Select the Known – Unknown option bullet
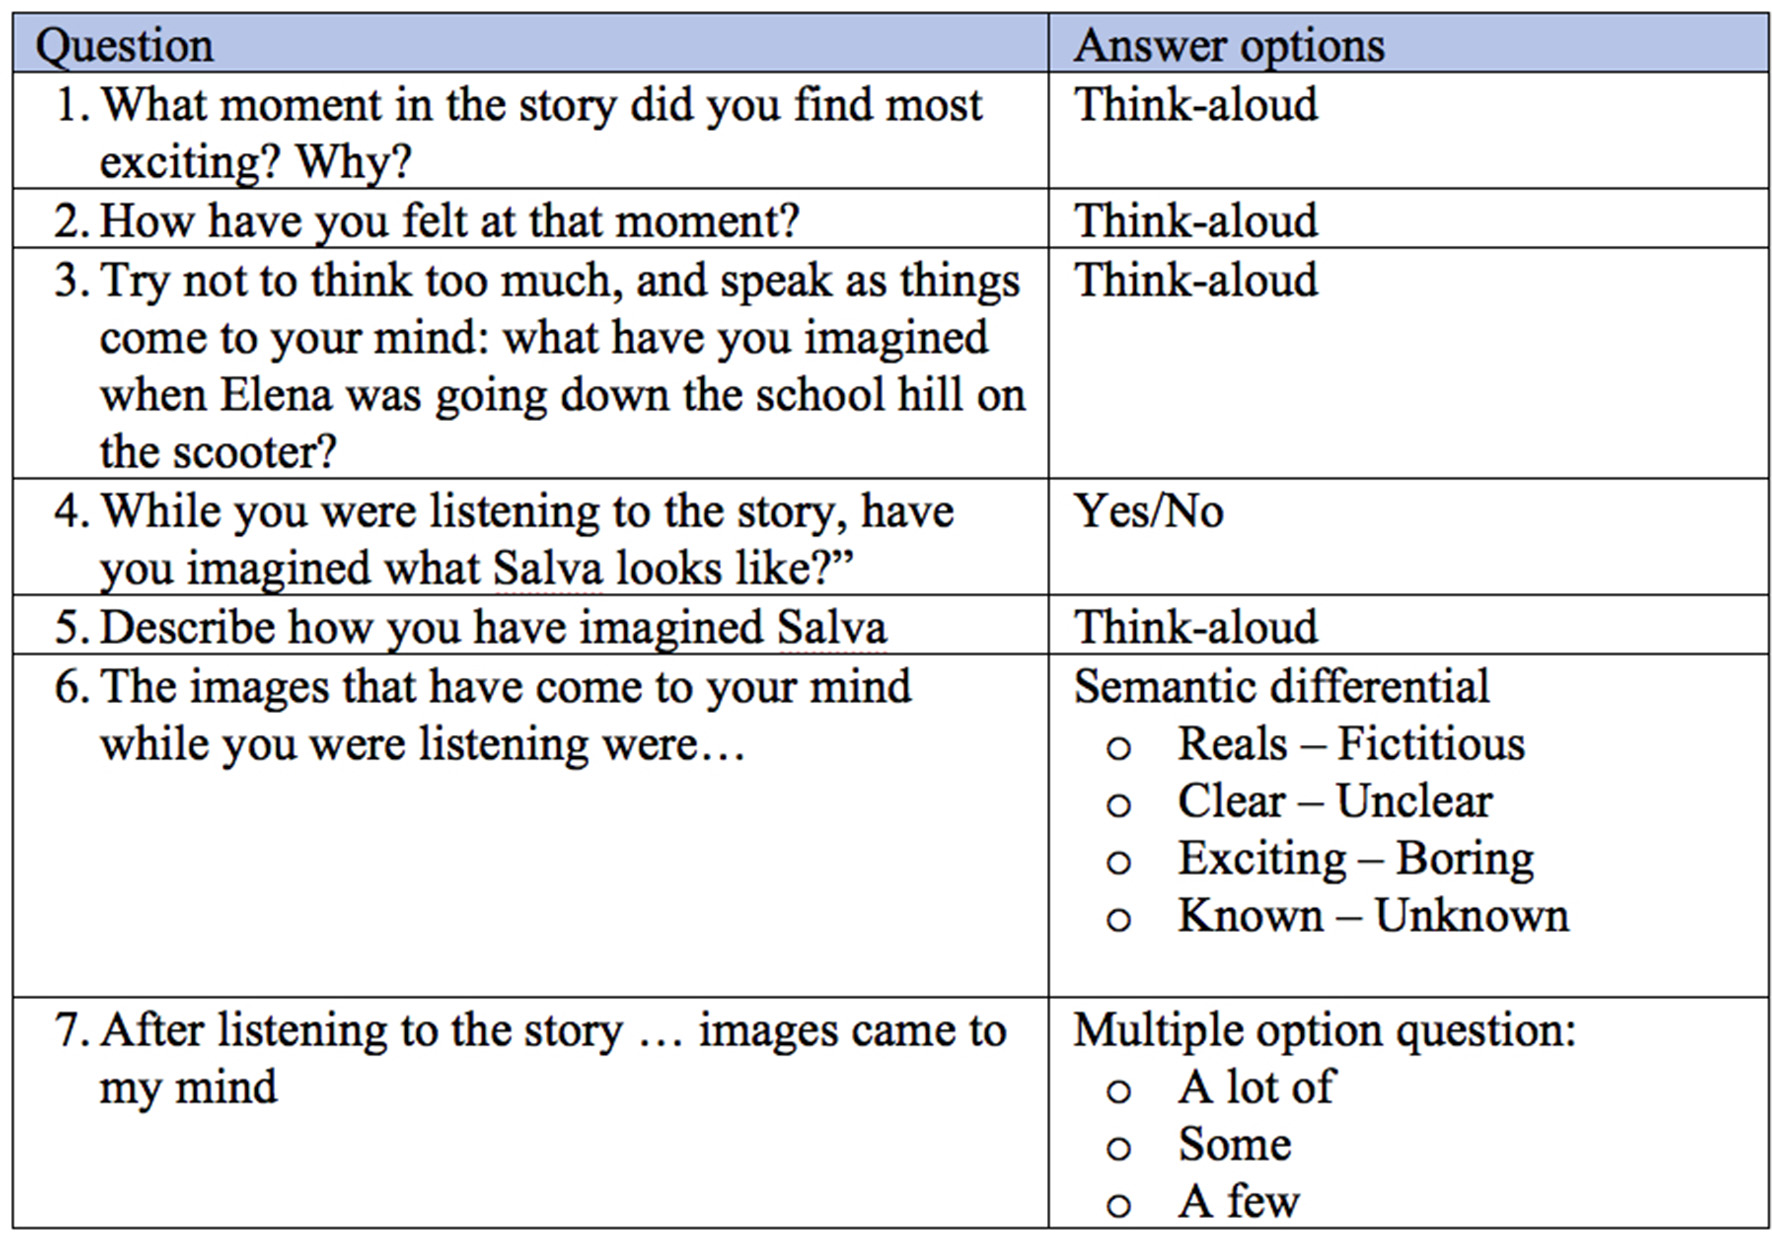Image resolution: width=1772 pixels, height=1235 pixels. 1118,919
